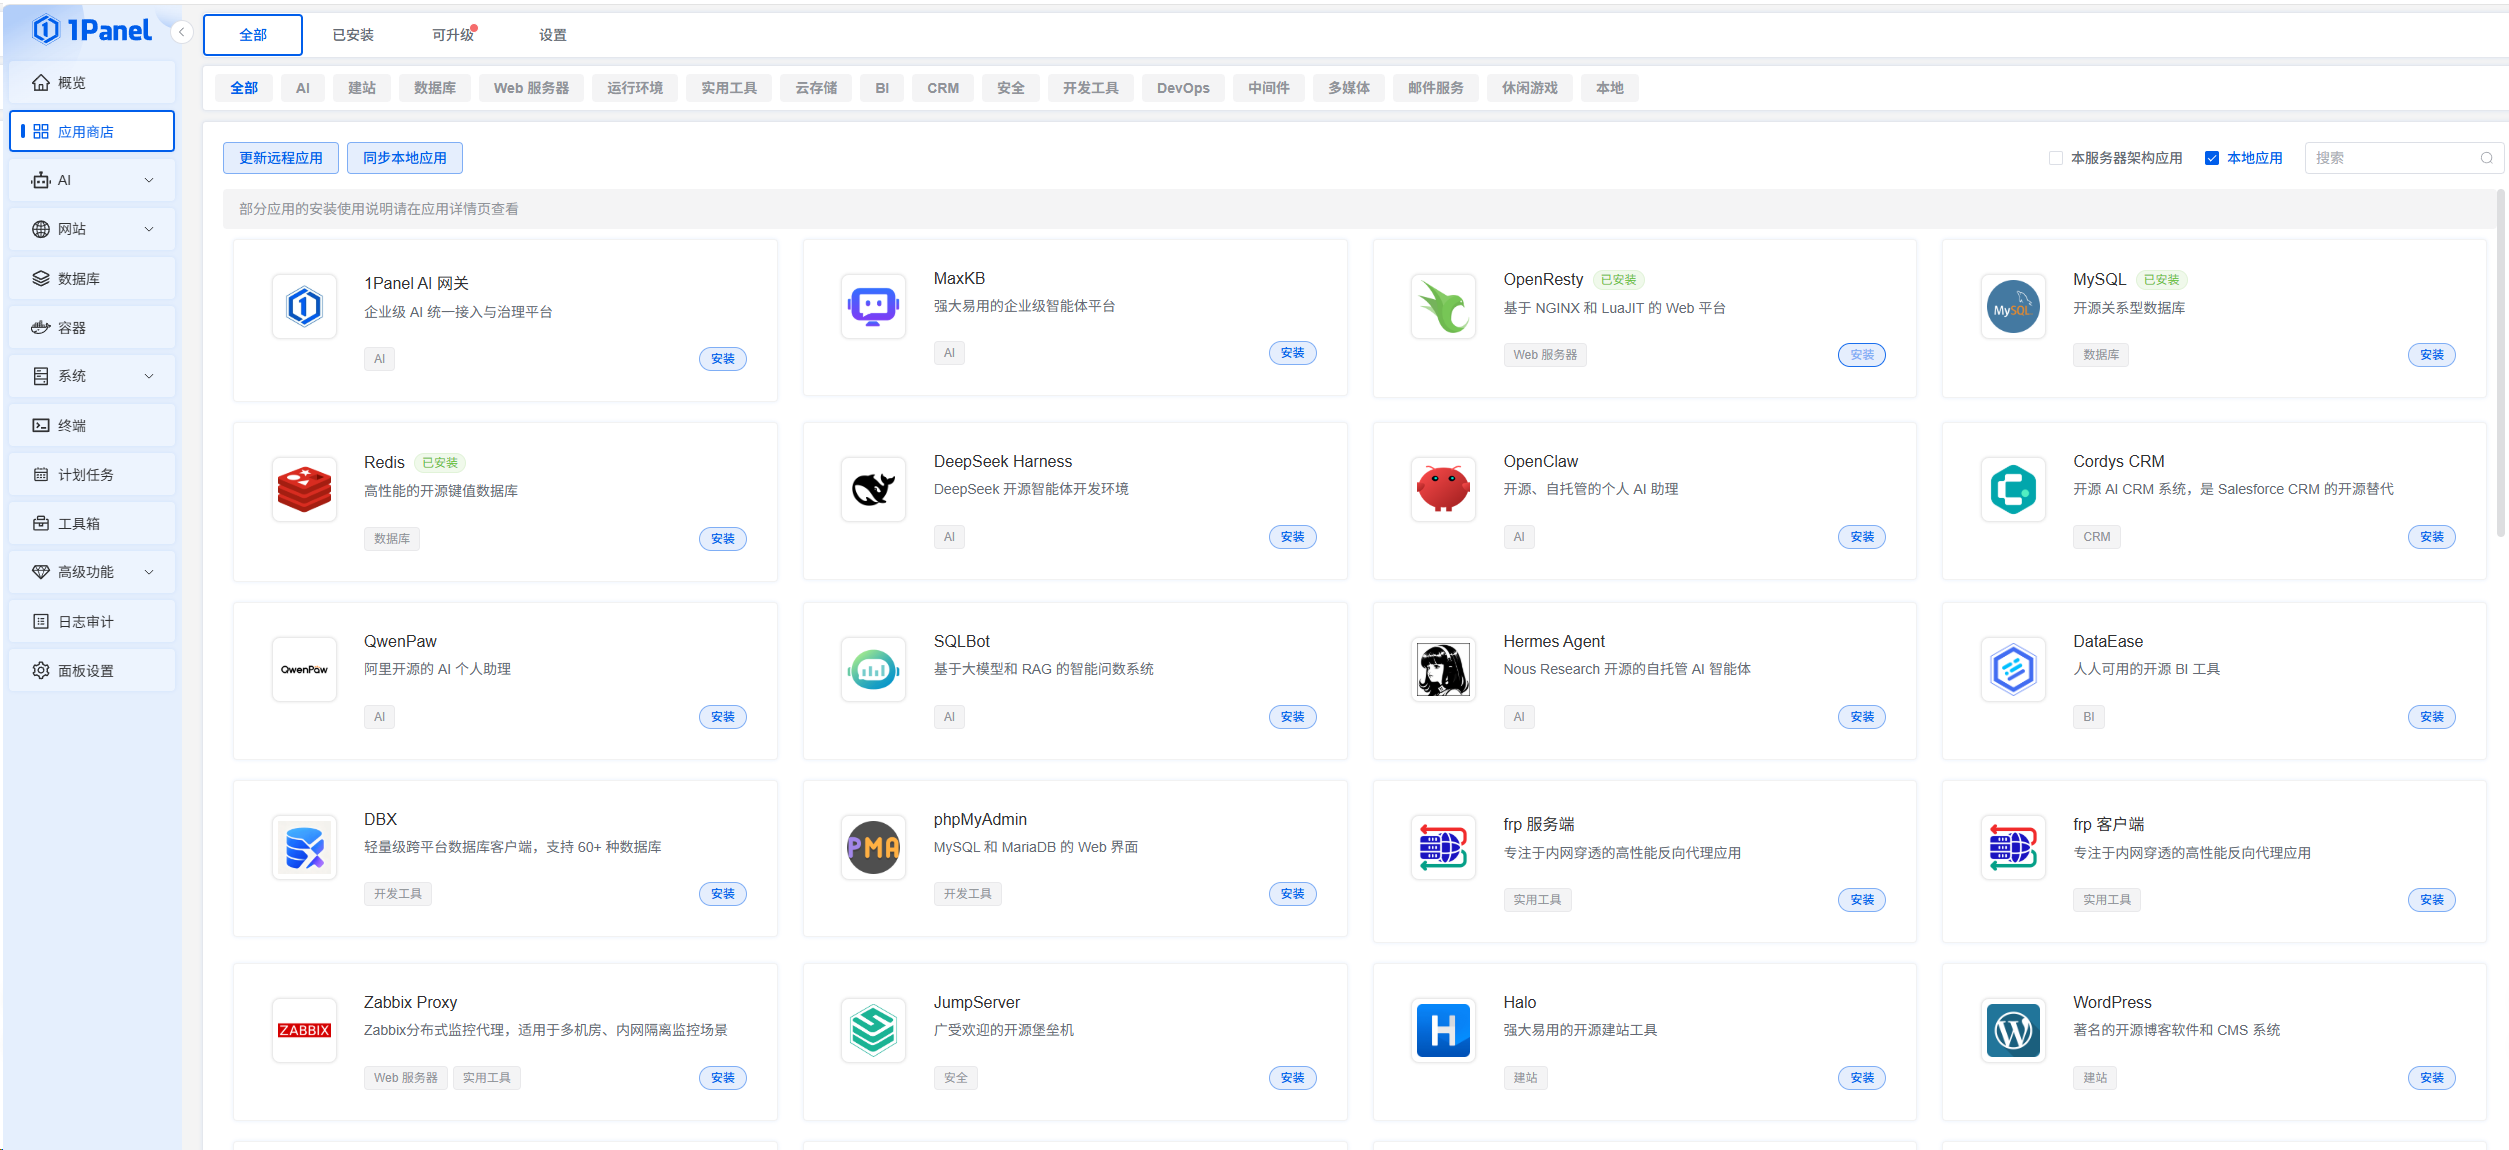Open the JumpServer app icon
Screen dimensions: 2509x1150
click(x=873, y=1030)
